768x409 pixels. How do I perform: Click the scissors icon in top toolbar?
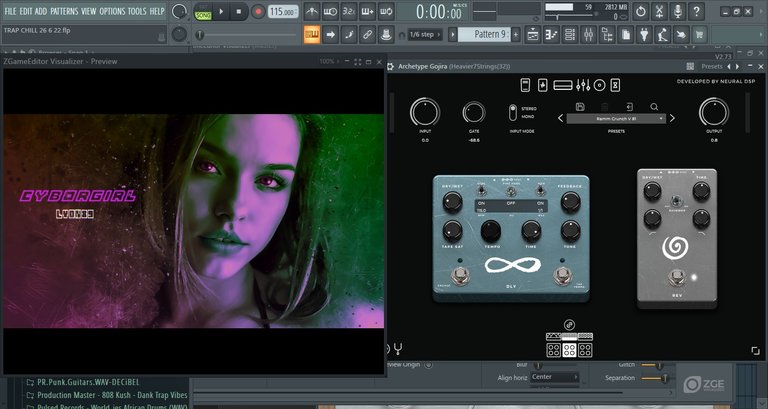point(659,11)
